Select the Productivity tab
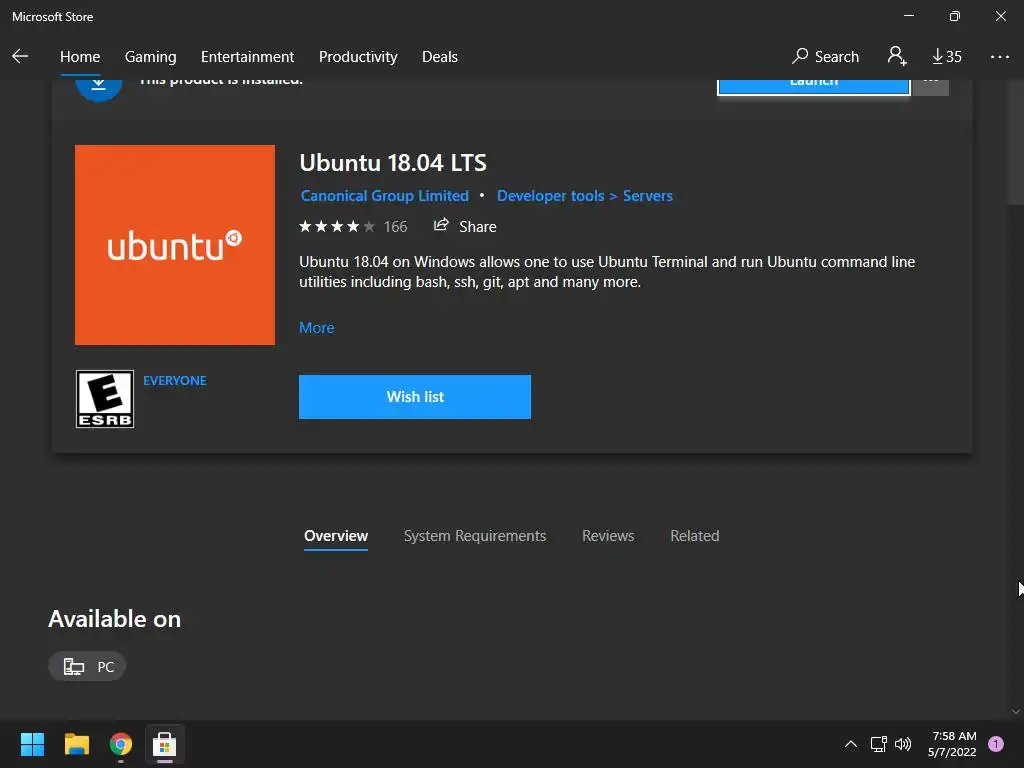 click(358, 57)
